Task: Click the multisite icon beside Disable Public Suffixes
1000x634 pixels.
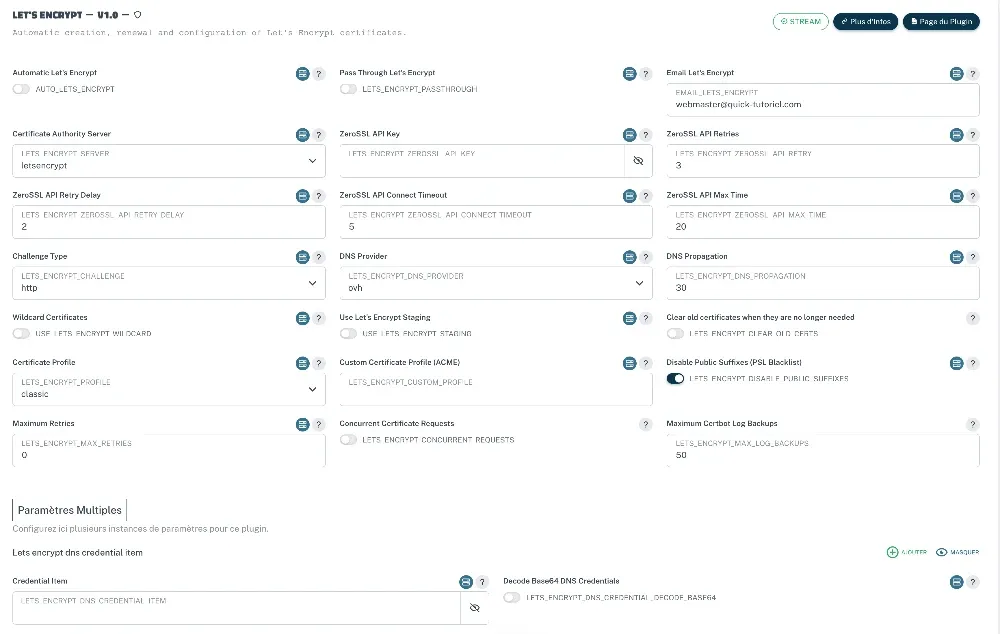Action: (x=957, y=364)
